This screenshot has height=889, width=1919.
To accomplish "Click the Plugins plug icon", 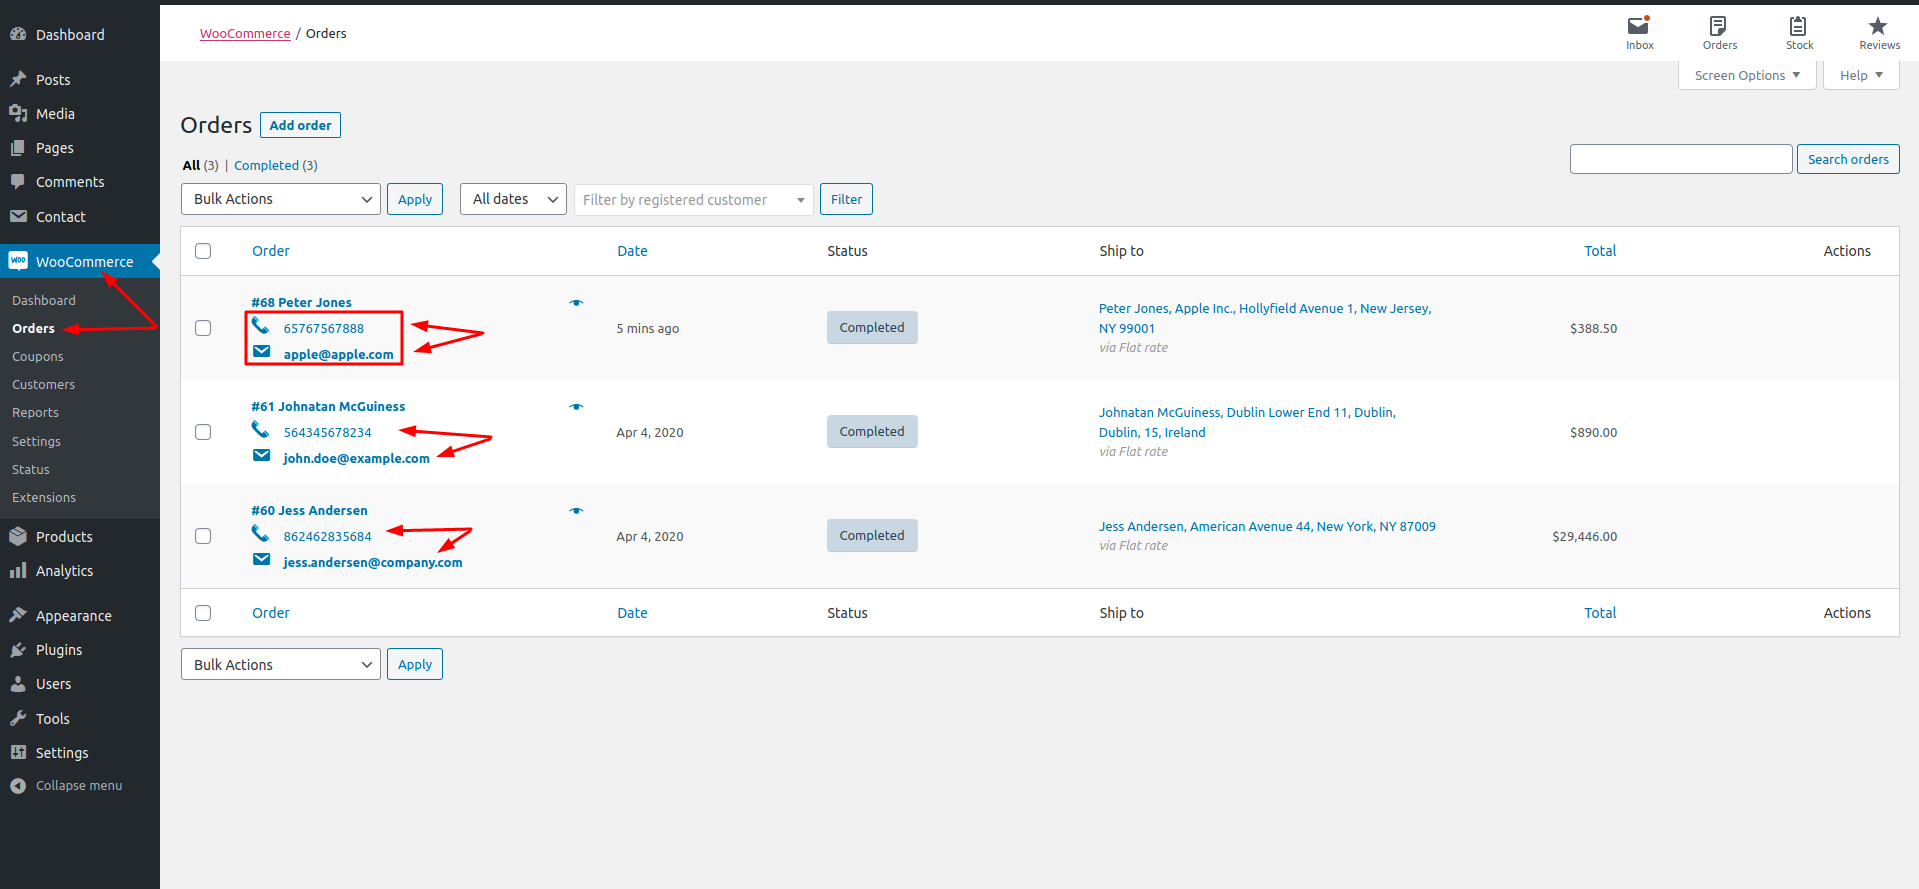I will click(18, 649).
